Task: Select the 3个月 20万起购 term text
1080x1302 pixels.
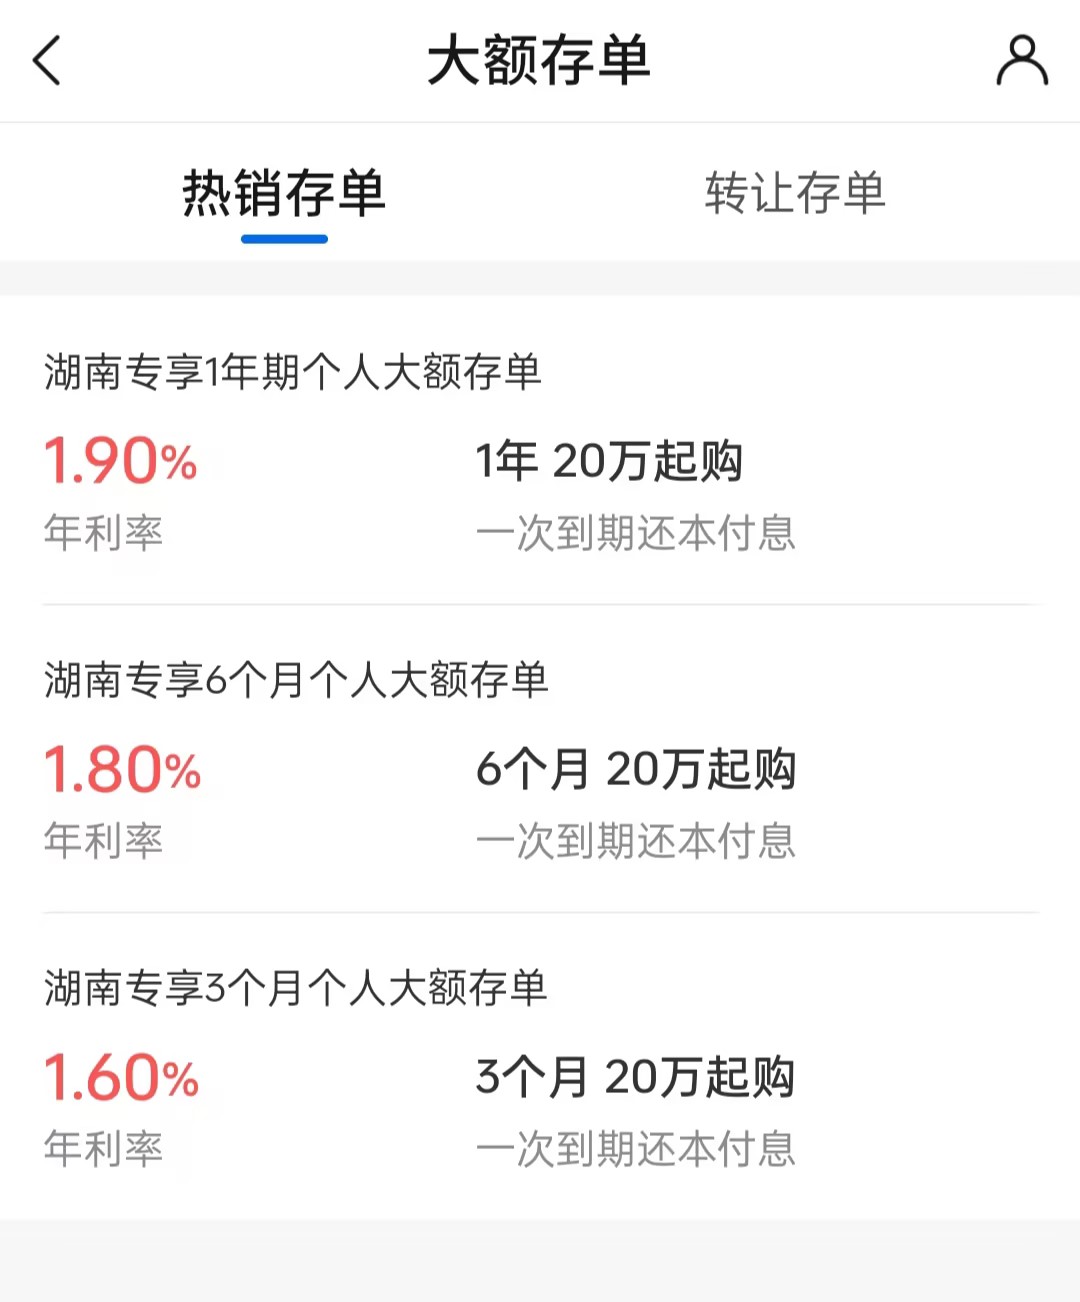Action: coord(635,1077)
